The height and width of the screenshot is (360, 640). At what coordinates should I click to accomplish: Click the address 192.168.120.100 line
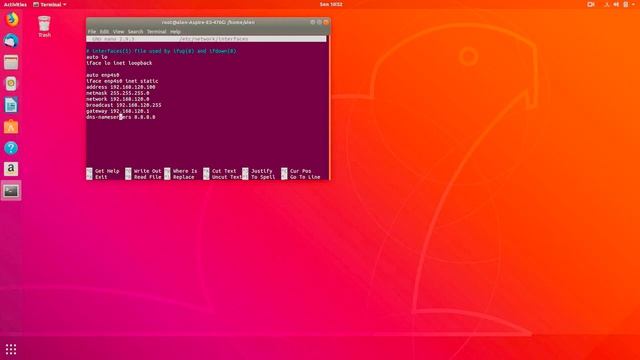(121, 87)
